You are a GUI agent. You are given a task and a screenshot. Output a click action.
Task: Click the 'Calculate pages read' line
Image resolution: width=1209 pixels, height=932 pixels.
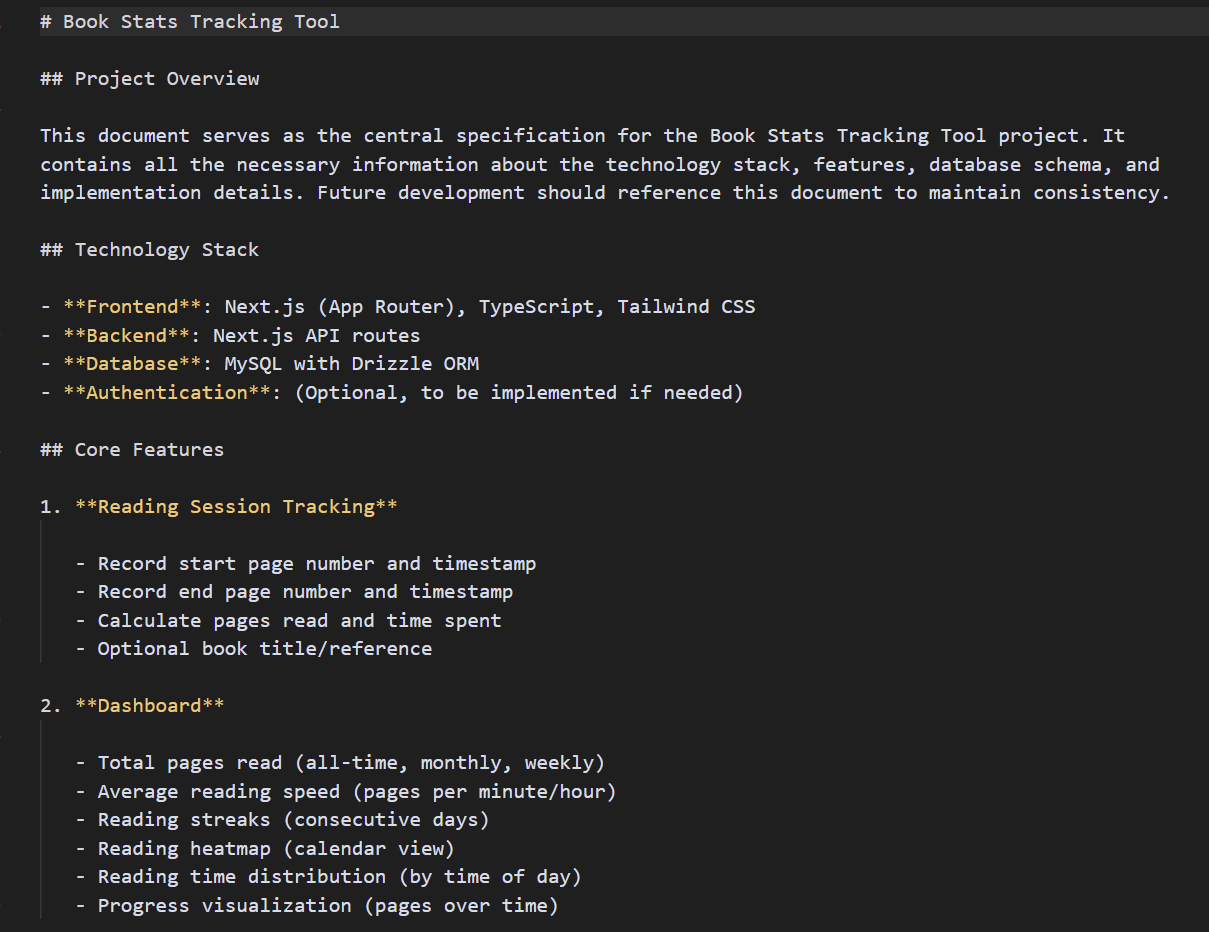[298, 620]
